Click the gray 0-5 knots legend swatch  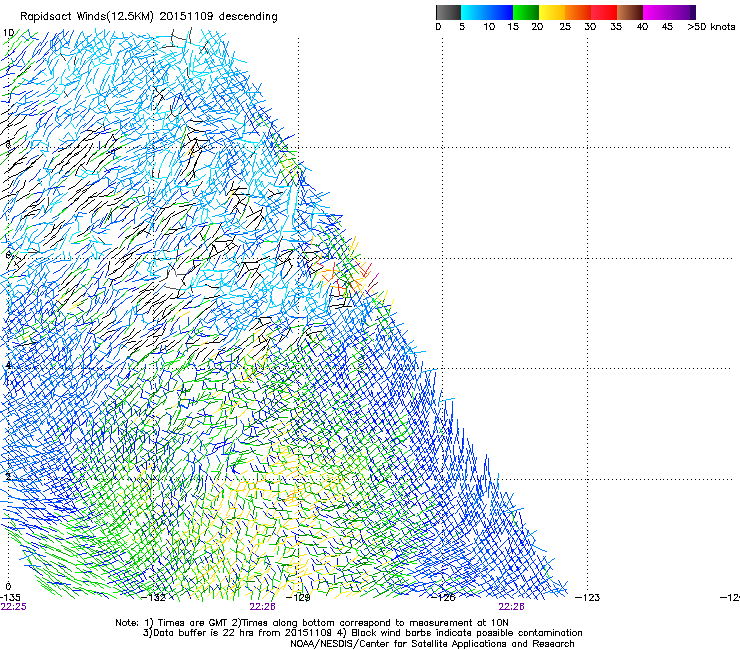[448, 12]
